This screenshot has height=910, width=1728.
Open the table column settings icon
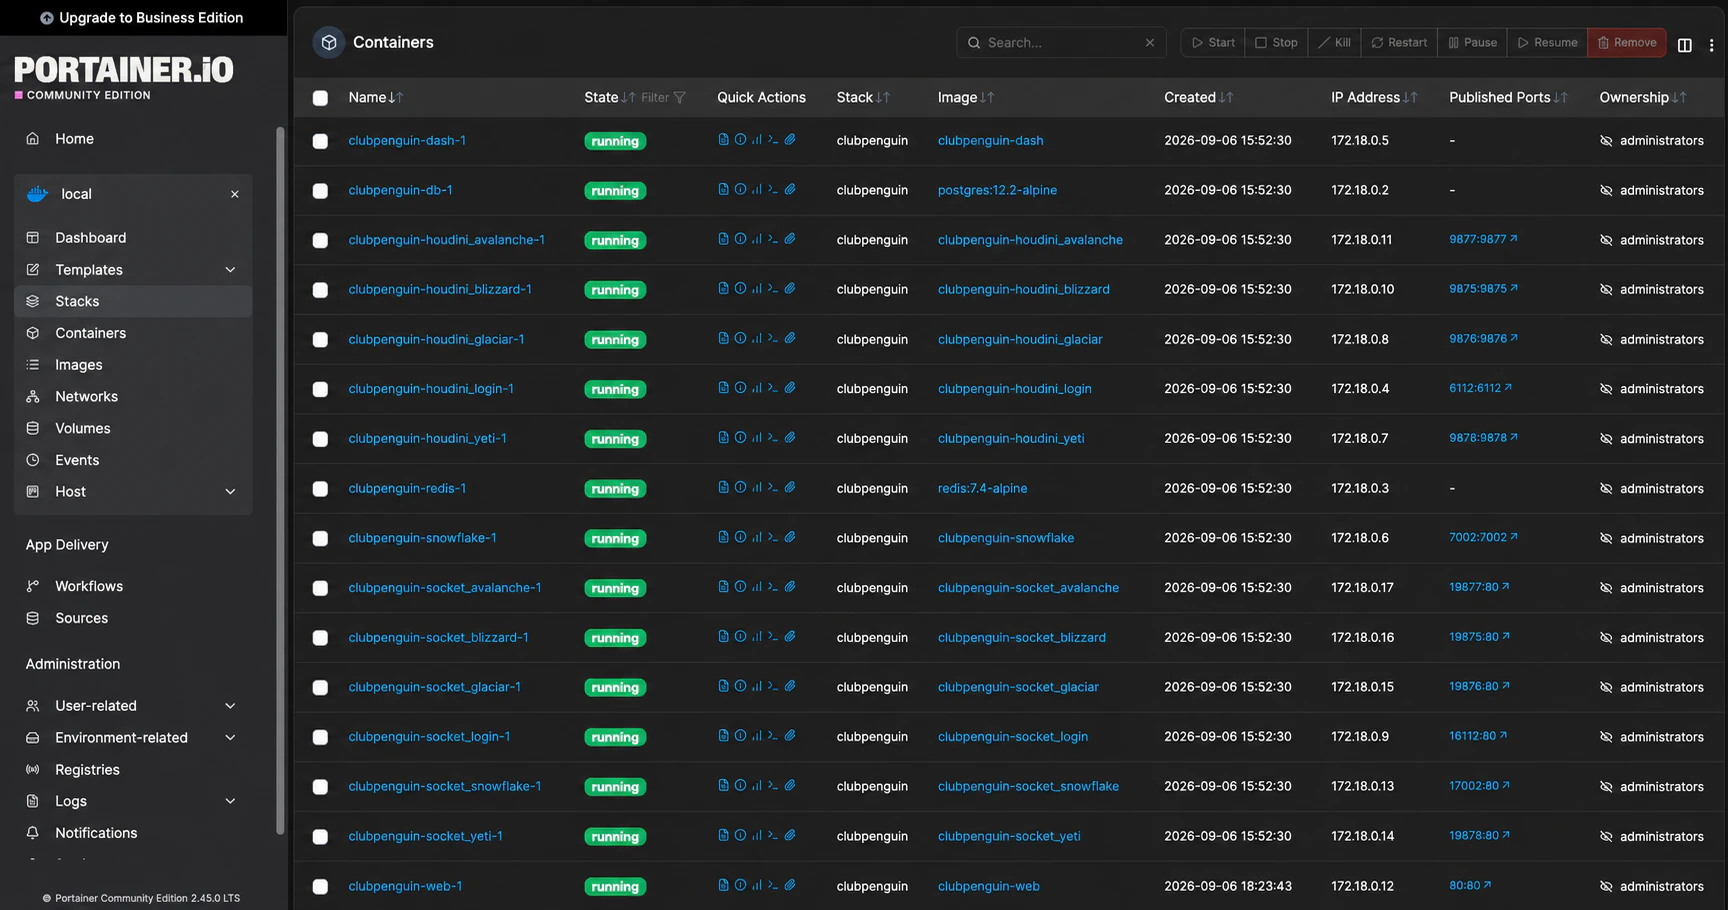coord(1685,45)
